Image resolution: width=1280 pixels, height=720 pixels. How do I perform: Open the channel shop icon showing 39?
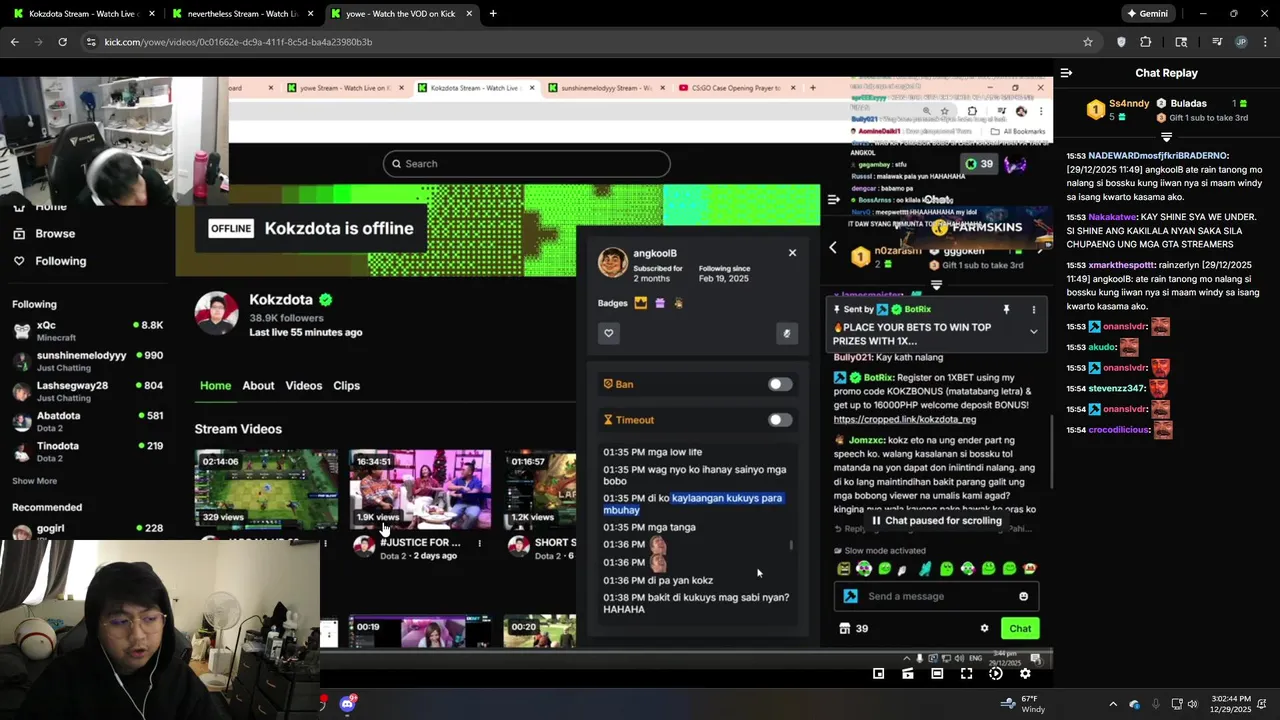point(853,629)
